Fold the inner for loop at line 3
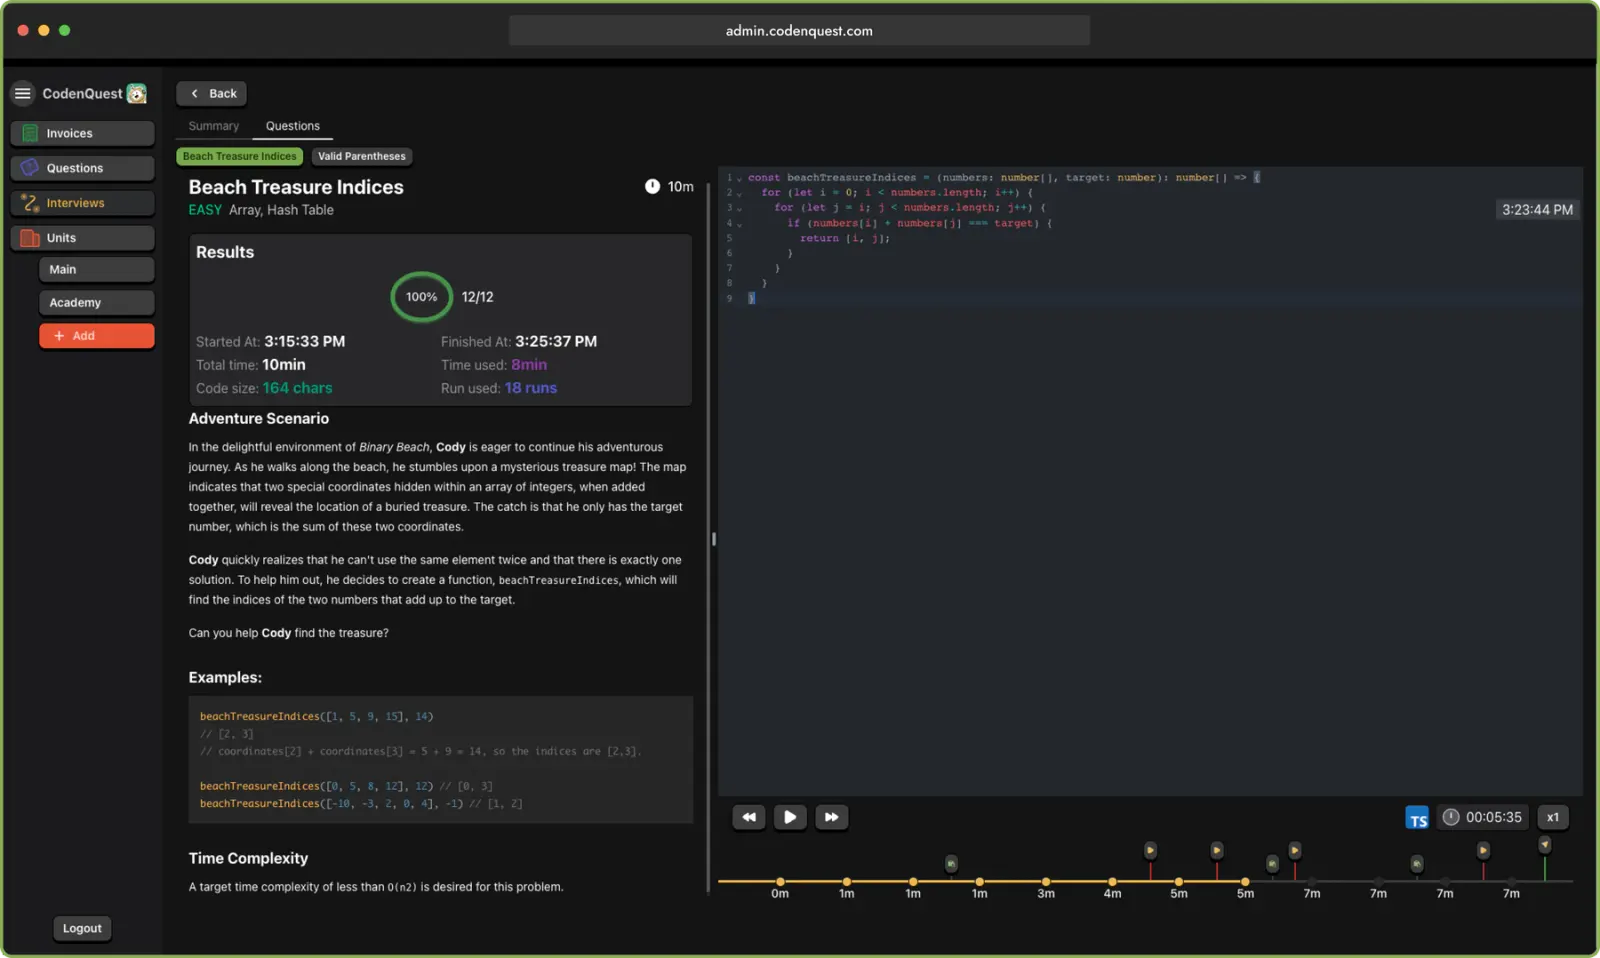The image size is (1600, 958). [740, 208]
